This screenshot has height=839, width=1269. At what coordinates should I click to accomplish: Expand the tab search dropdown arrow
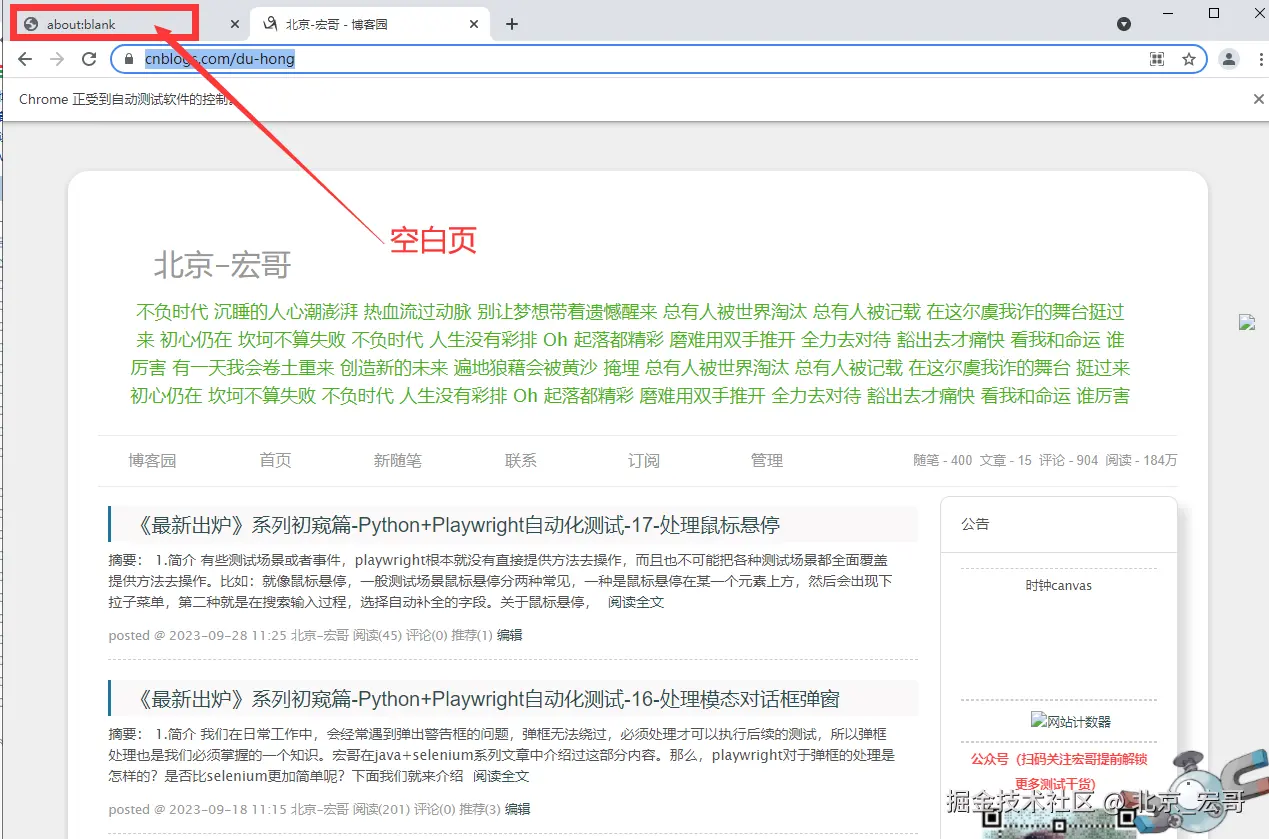[x=1124, y=24]
